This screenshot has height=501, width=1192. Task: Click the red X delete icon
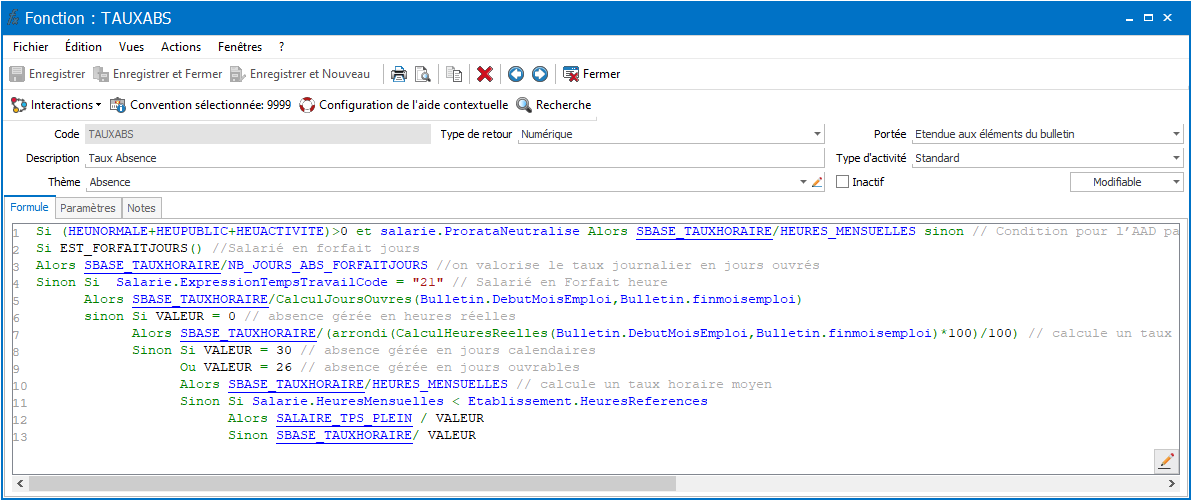485,75
